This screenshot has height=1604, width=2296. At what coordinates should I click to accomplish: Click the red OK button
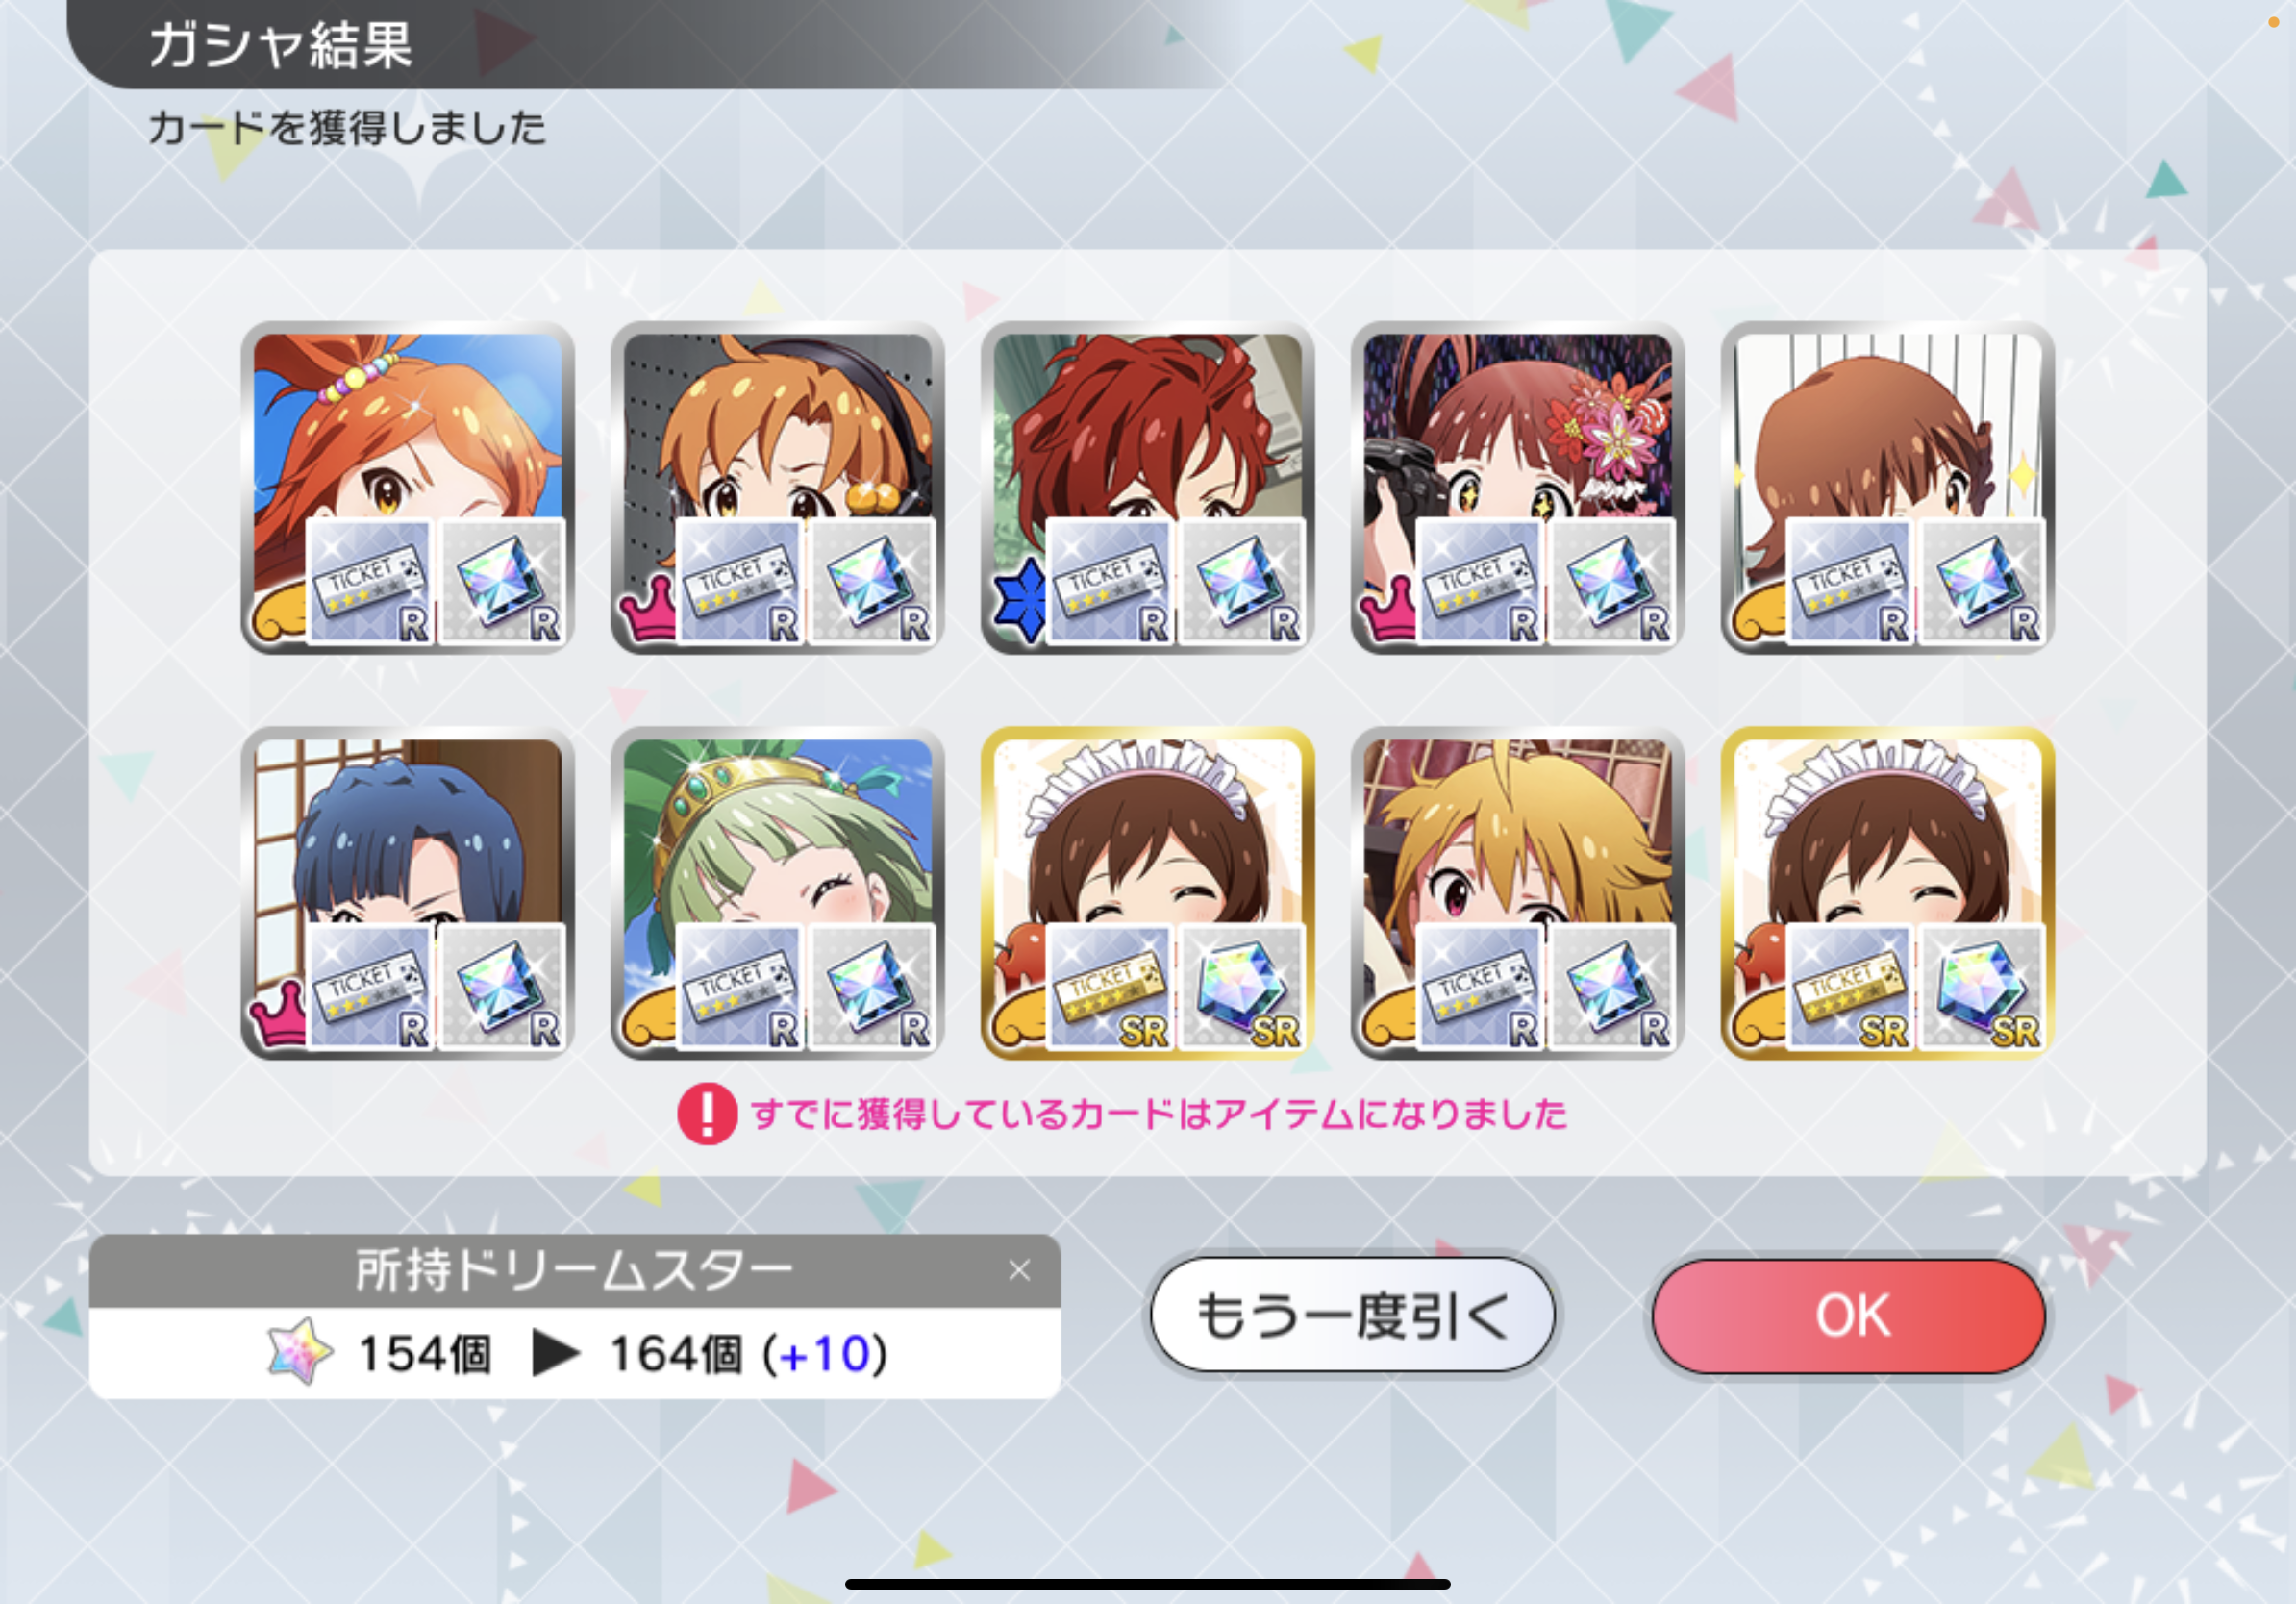point(1848,1315)
